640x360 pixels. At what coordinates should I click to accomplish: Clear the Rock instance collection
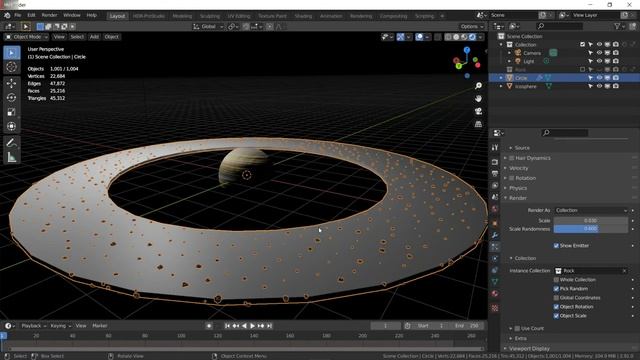point(624,271)
